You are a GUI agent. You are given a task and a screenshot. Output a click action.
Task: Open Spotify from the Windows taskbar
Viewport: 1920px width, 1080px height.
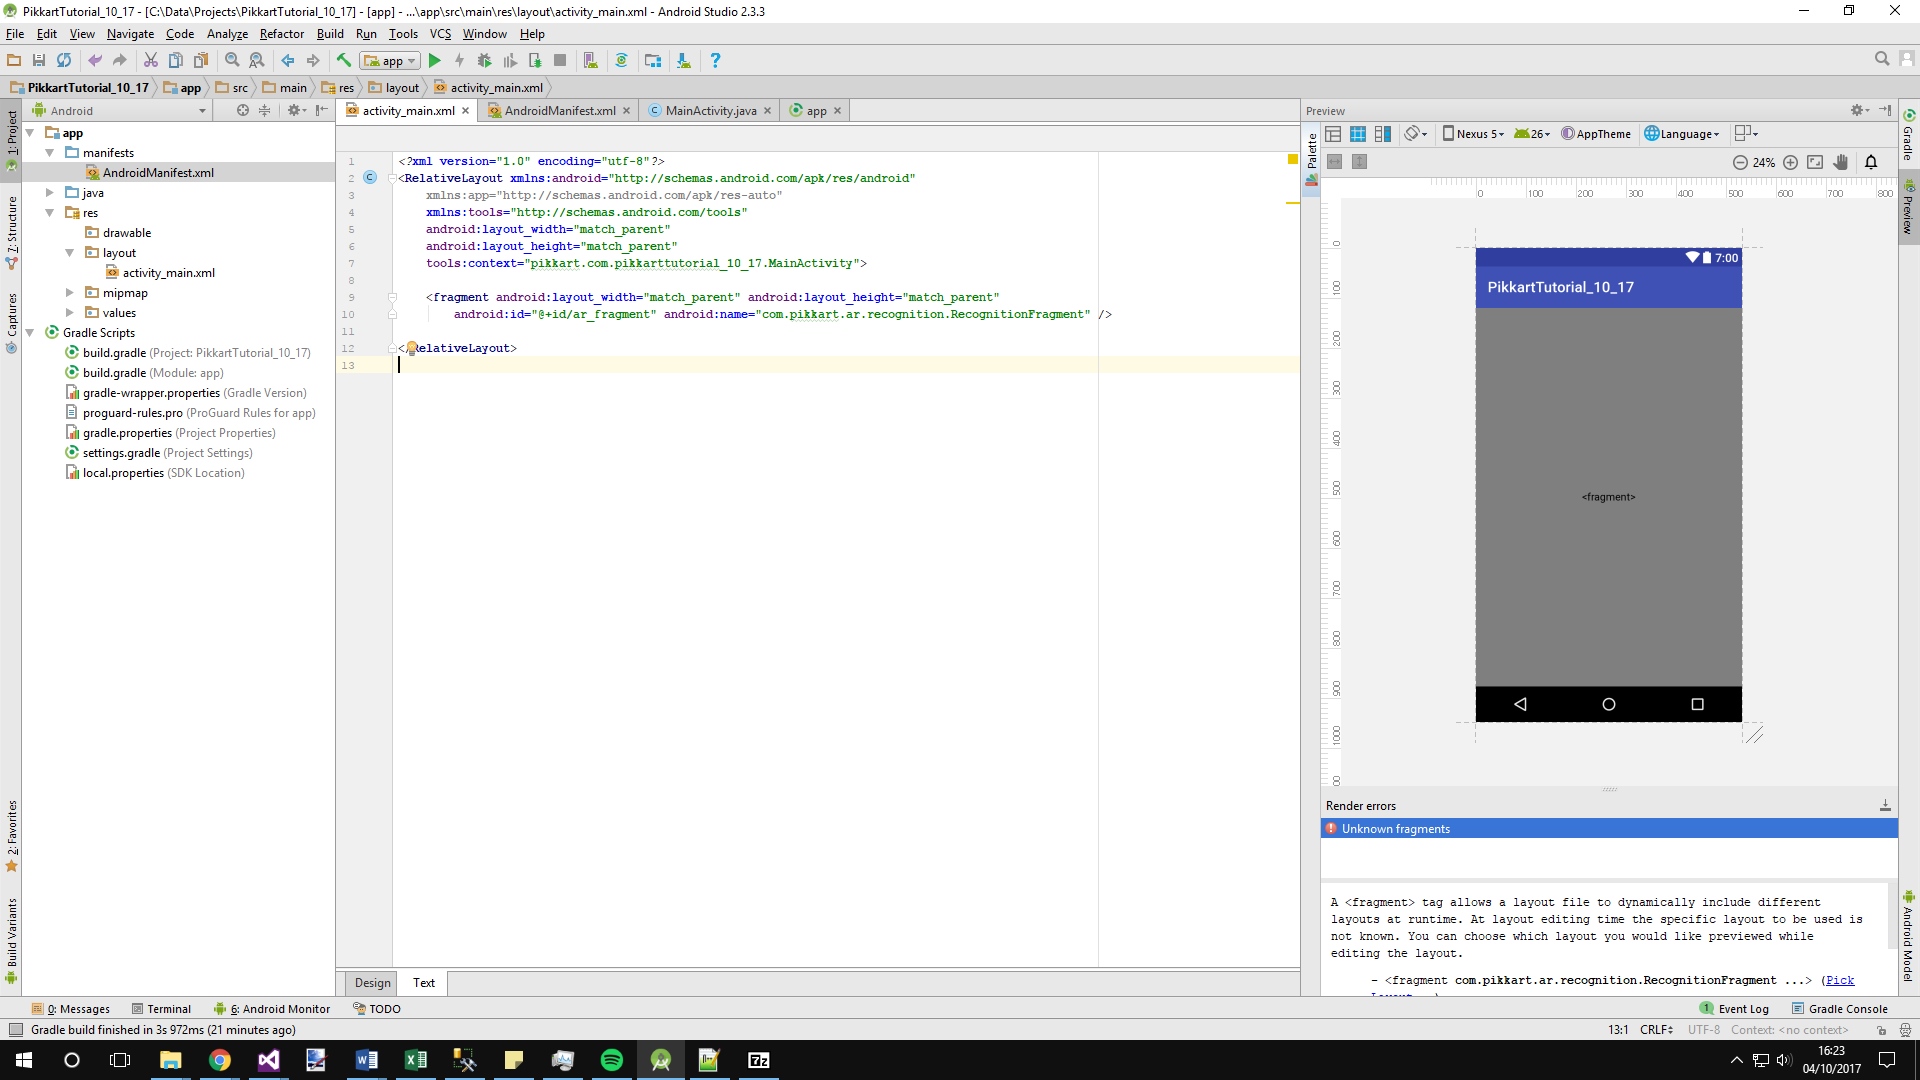612,1060
